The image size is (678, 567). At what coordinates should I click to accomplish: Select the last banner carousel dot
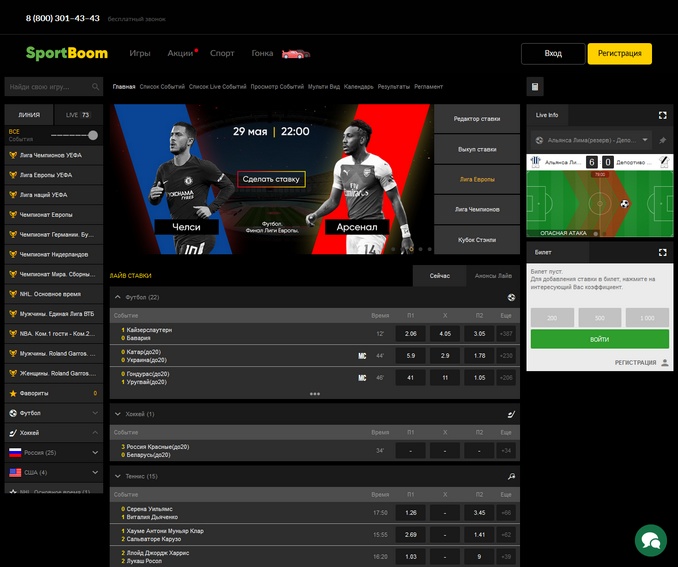[429, 249]
